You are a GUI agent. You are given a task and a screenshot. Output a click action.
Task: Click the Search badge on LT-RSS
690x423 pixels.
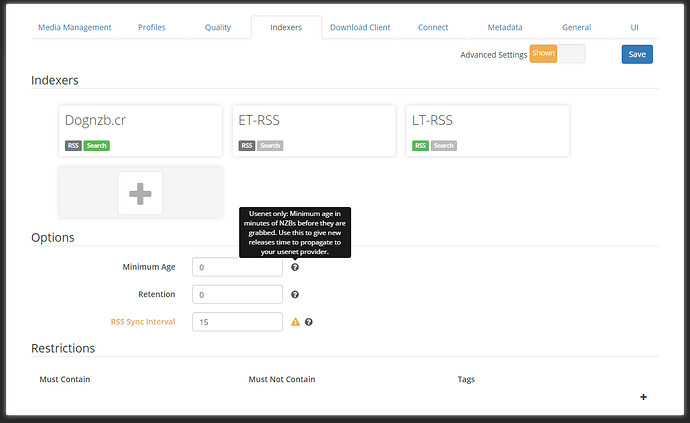click(444, 146)
